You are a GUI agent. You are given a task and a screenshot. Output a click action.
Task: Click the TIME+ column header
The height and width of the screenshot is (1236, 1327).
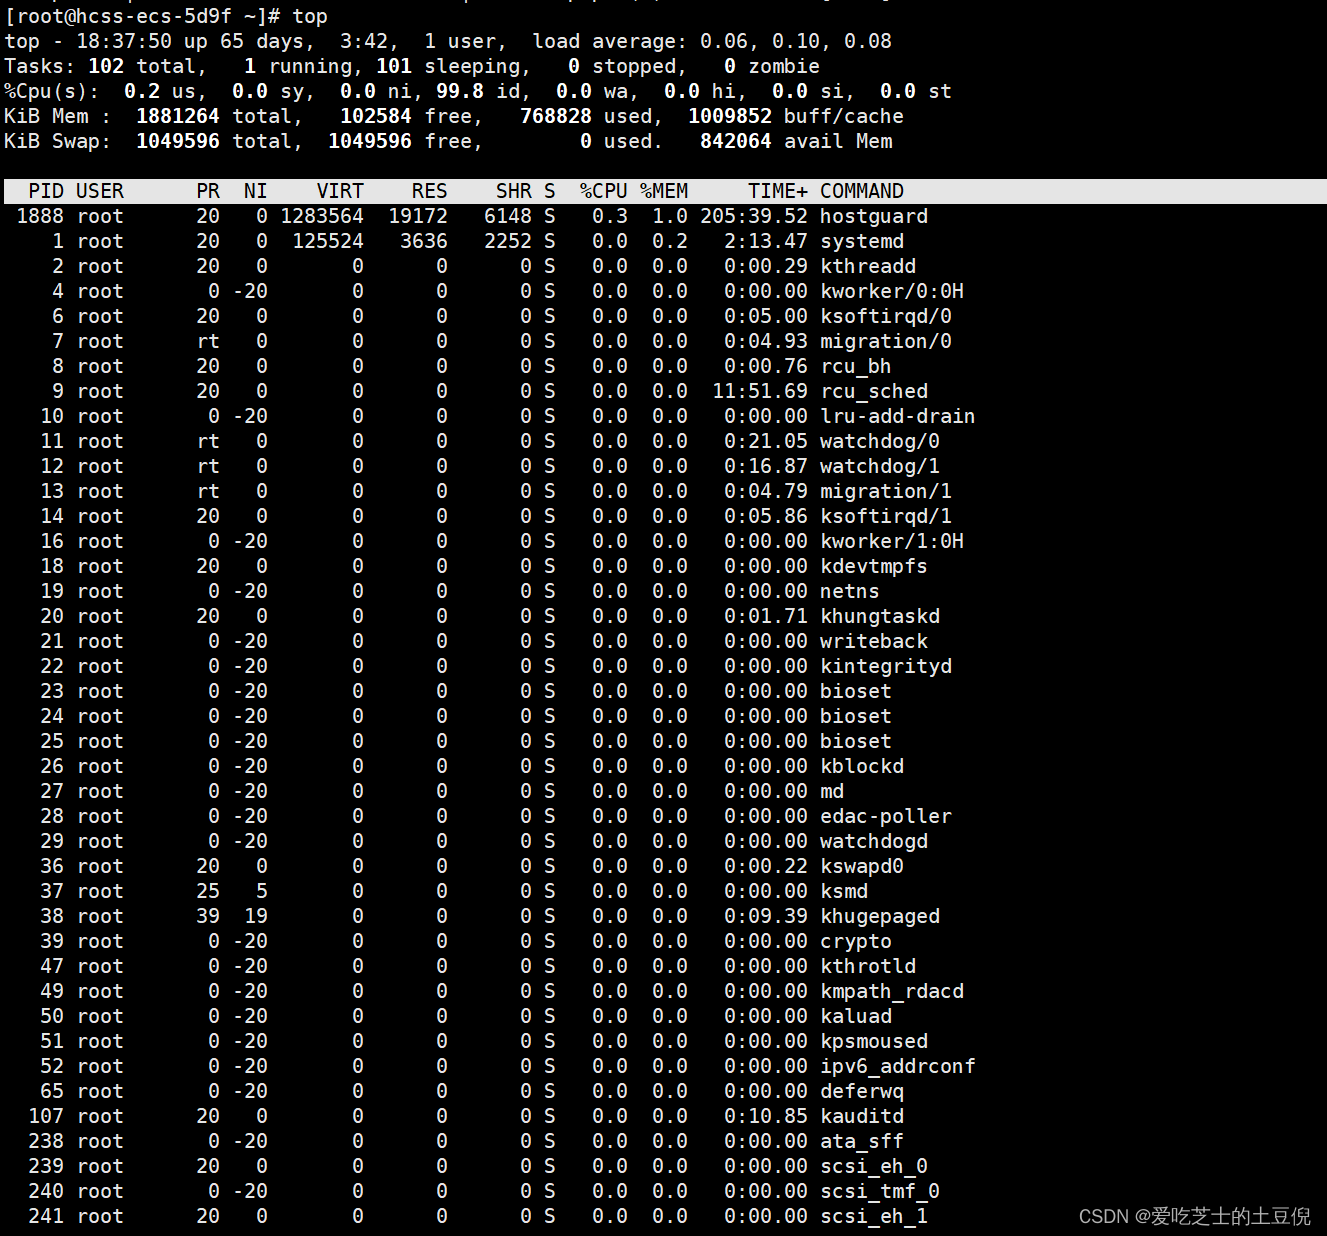pos(778,191)
